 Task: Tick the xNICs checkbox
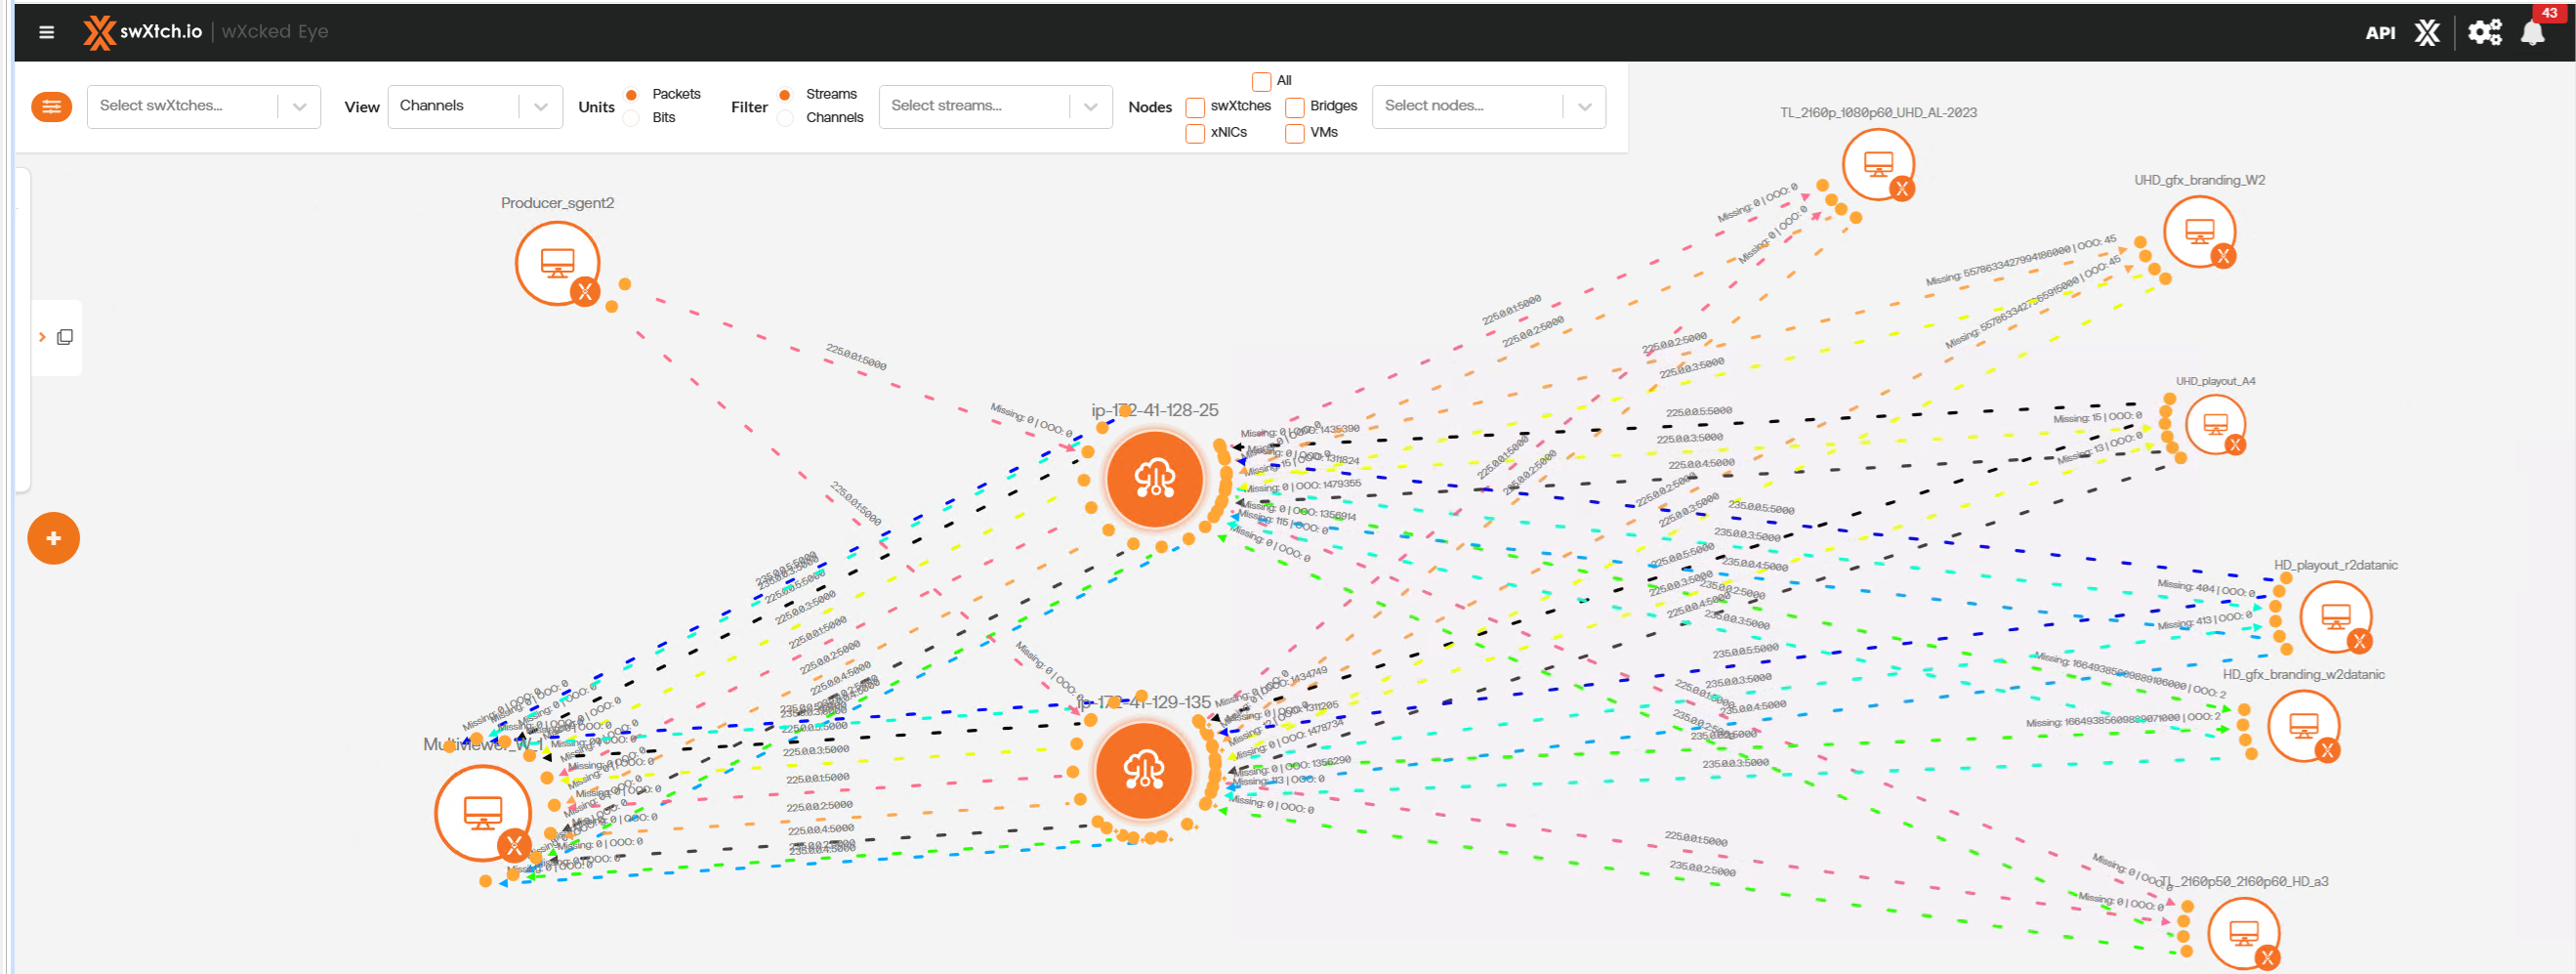(1195, 133)
